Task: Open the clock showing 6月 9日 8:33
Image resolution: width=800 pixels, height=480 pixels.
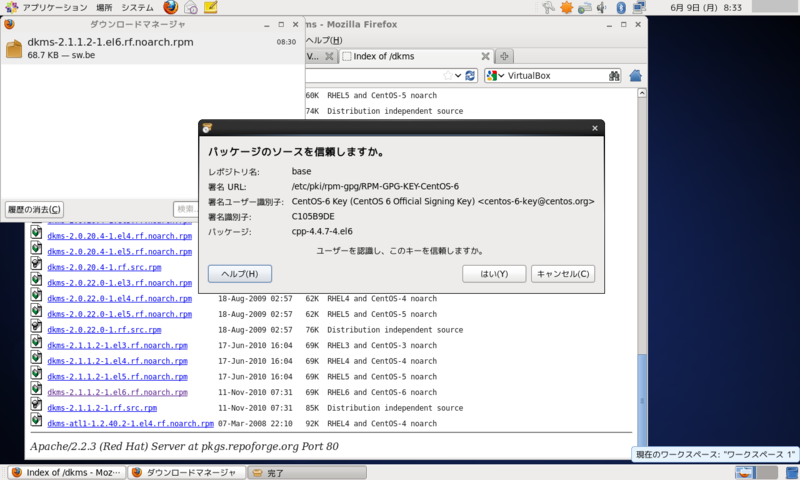Action: 706,8
